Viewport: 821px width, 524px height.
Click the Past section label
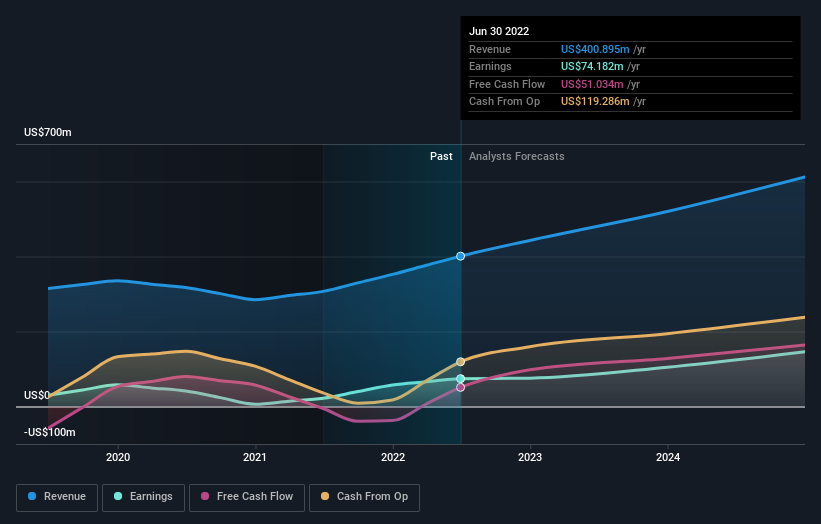pyautogui.click(x=441, y=156)
